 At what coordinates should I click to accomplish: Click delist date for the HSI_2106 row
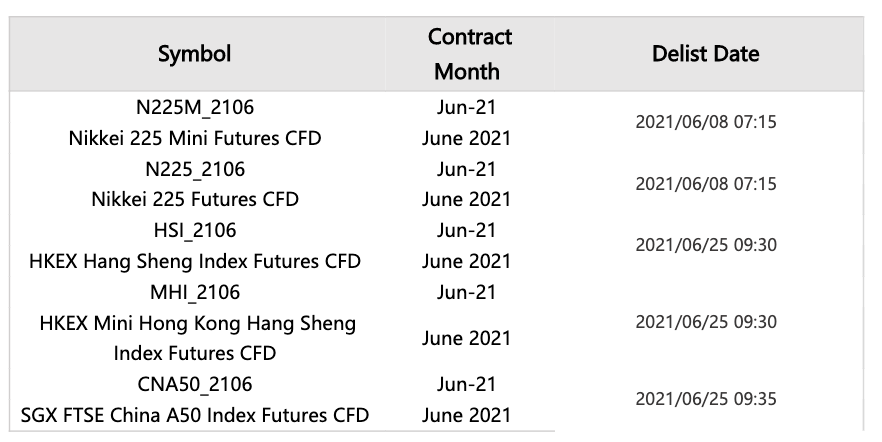click(706, 245)
